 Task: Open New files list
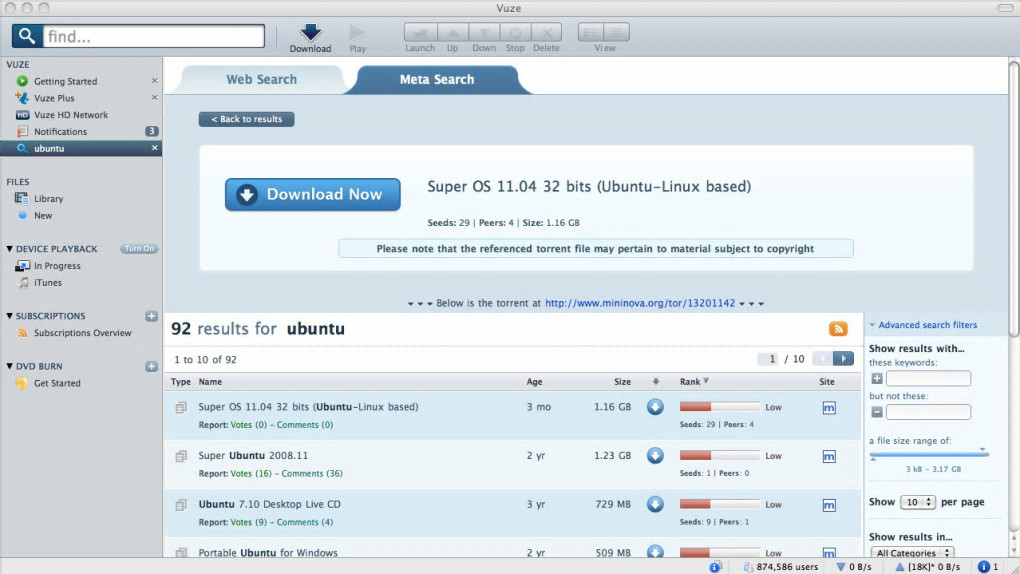point(43,215)
